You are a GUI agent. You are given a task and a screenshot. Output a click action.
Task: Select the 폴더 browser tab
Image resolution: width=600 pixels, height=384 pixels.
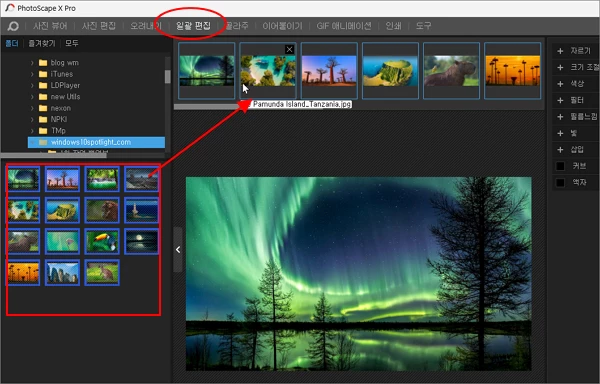click(x=11, y=44)
